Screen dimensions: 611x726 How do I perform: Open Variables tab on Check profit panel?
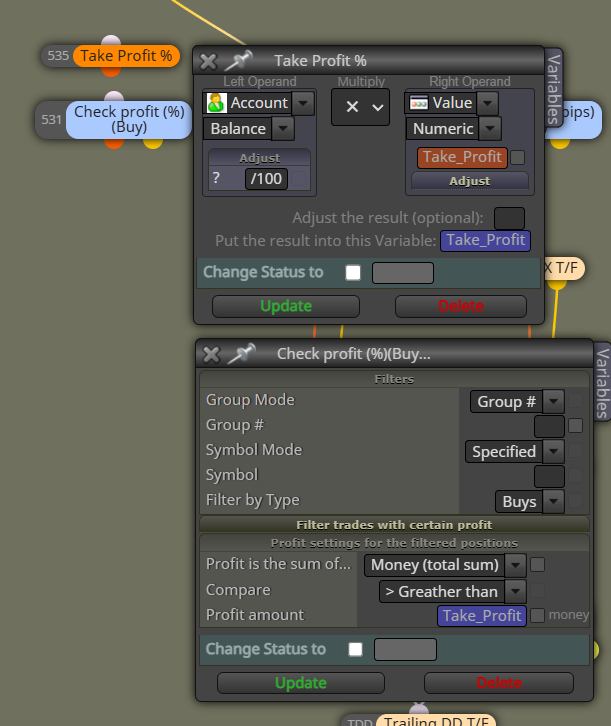[x=602, y=383]
